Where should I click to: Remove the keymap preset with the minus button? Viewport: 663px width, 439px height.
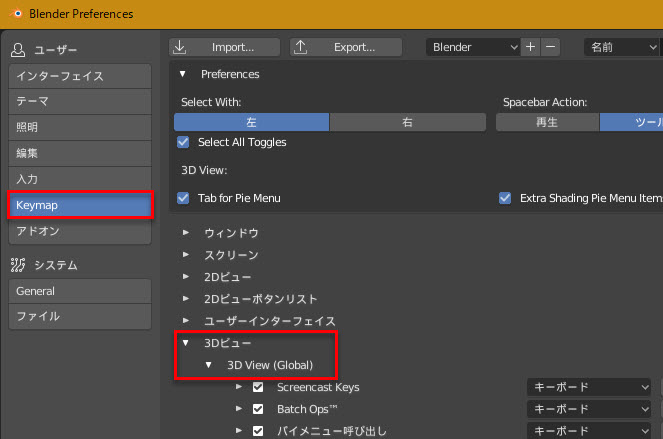(550, 47)
